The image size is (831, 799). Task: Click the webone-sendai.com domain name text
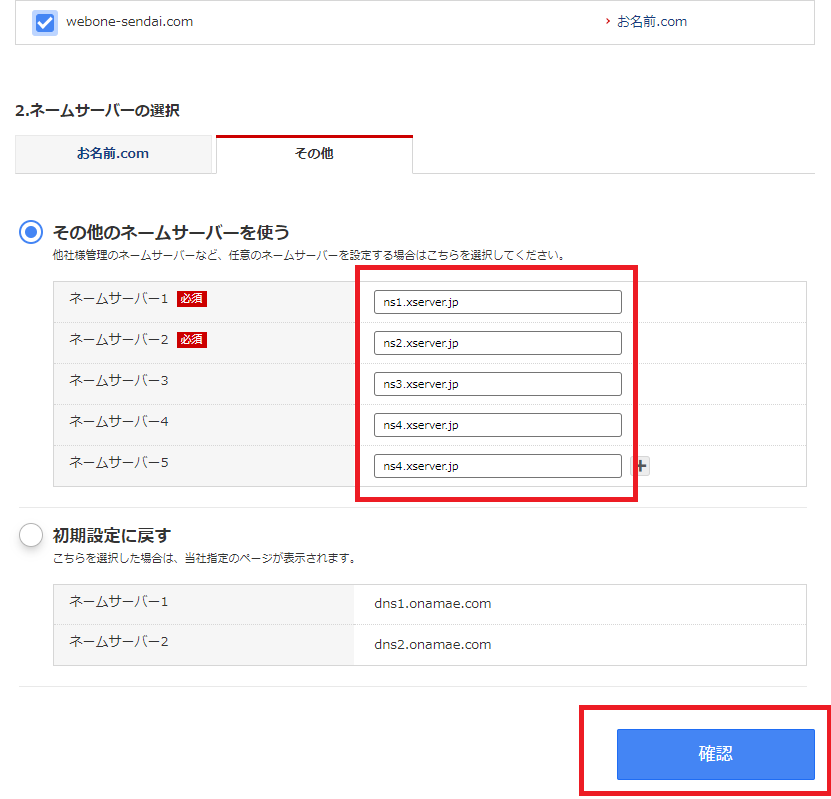[x=129, y=22]
